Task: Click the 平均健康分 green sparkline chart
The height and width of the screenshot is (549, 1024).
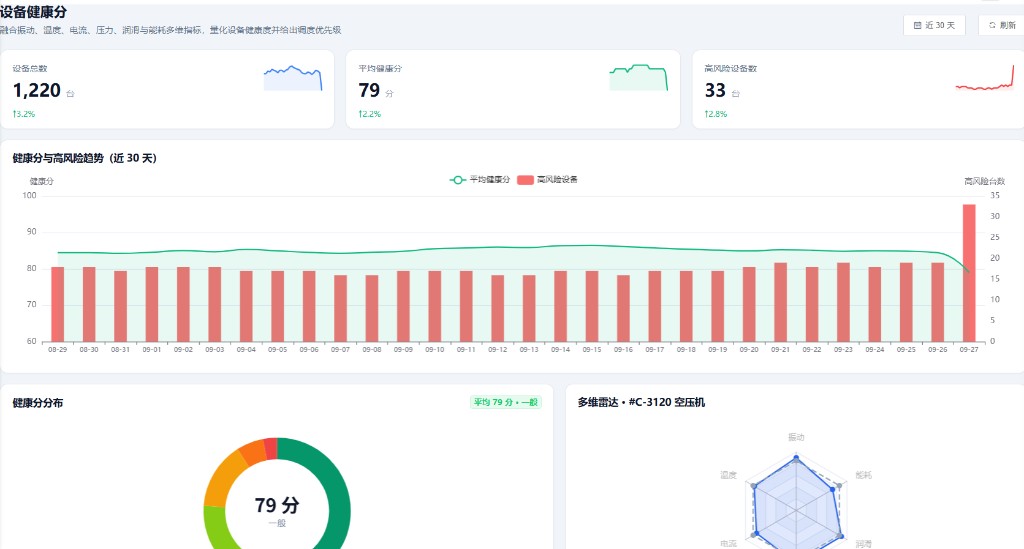Action: [639, 78]
